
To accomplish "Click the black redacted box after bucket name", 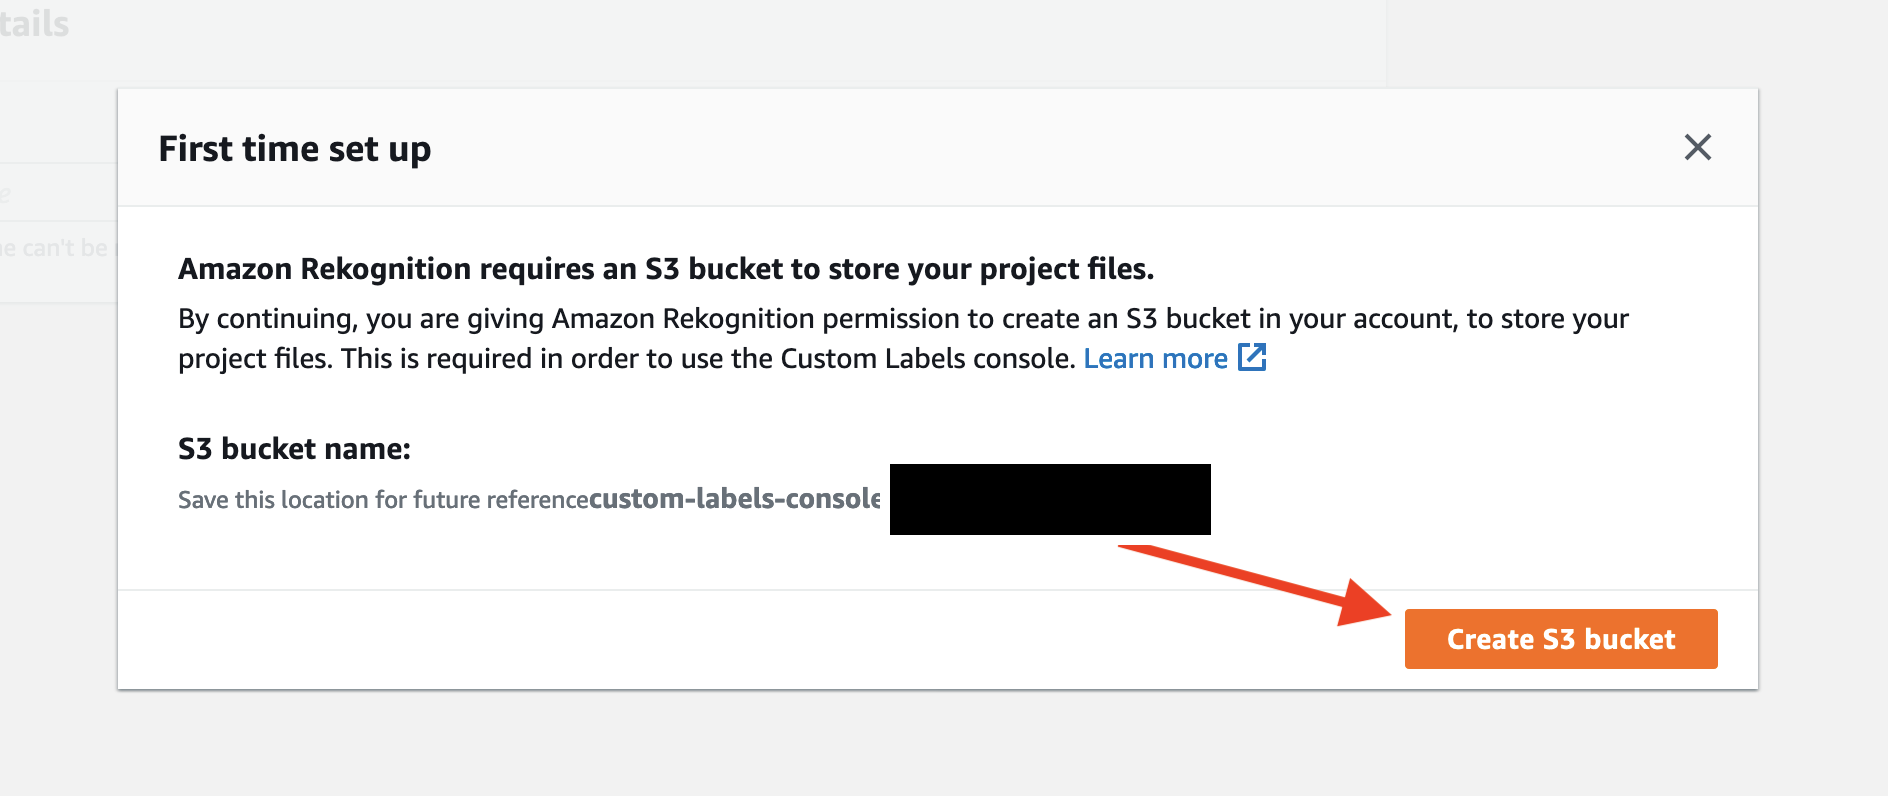I will point(1050,499).
